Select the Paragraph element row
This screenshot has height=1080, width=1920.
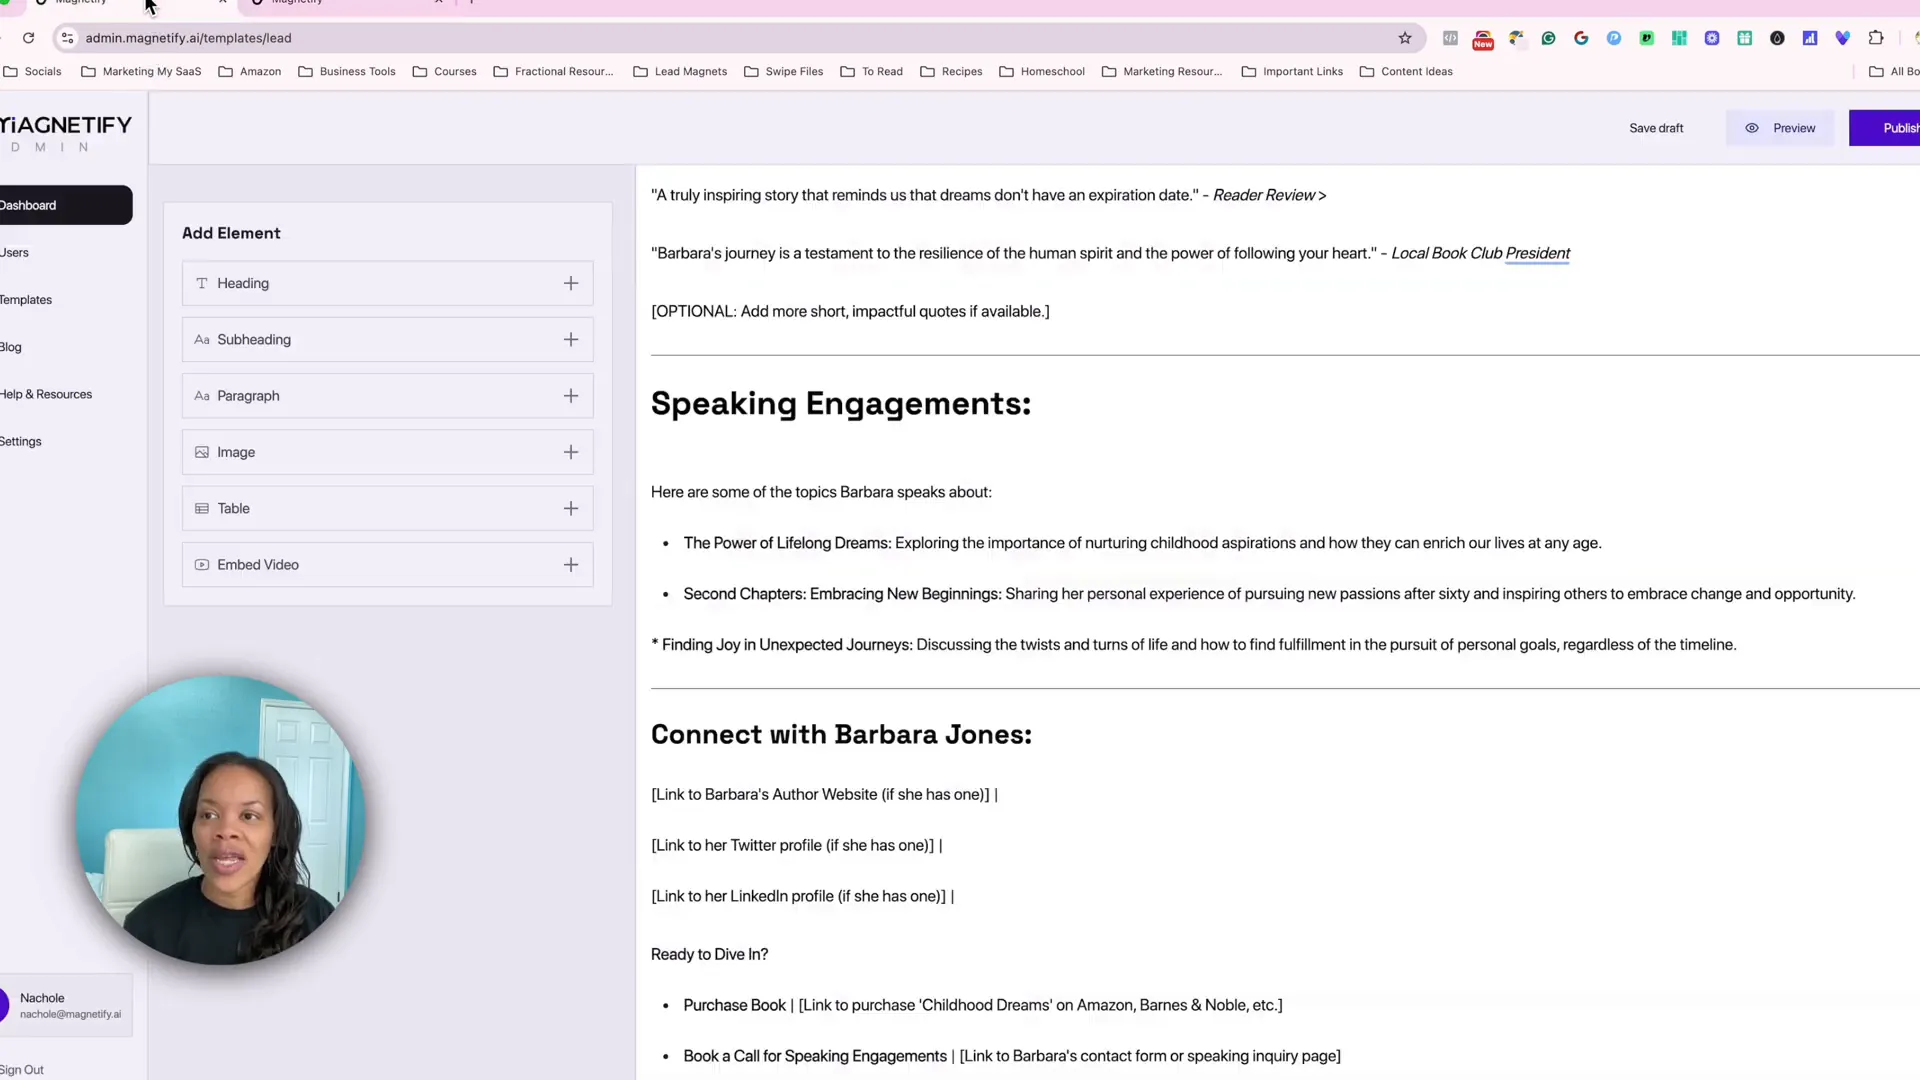(x=388, y=396)
